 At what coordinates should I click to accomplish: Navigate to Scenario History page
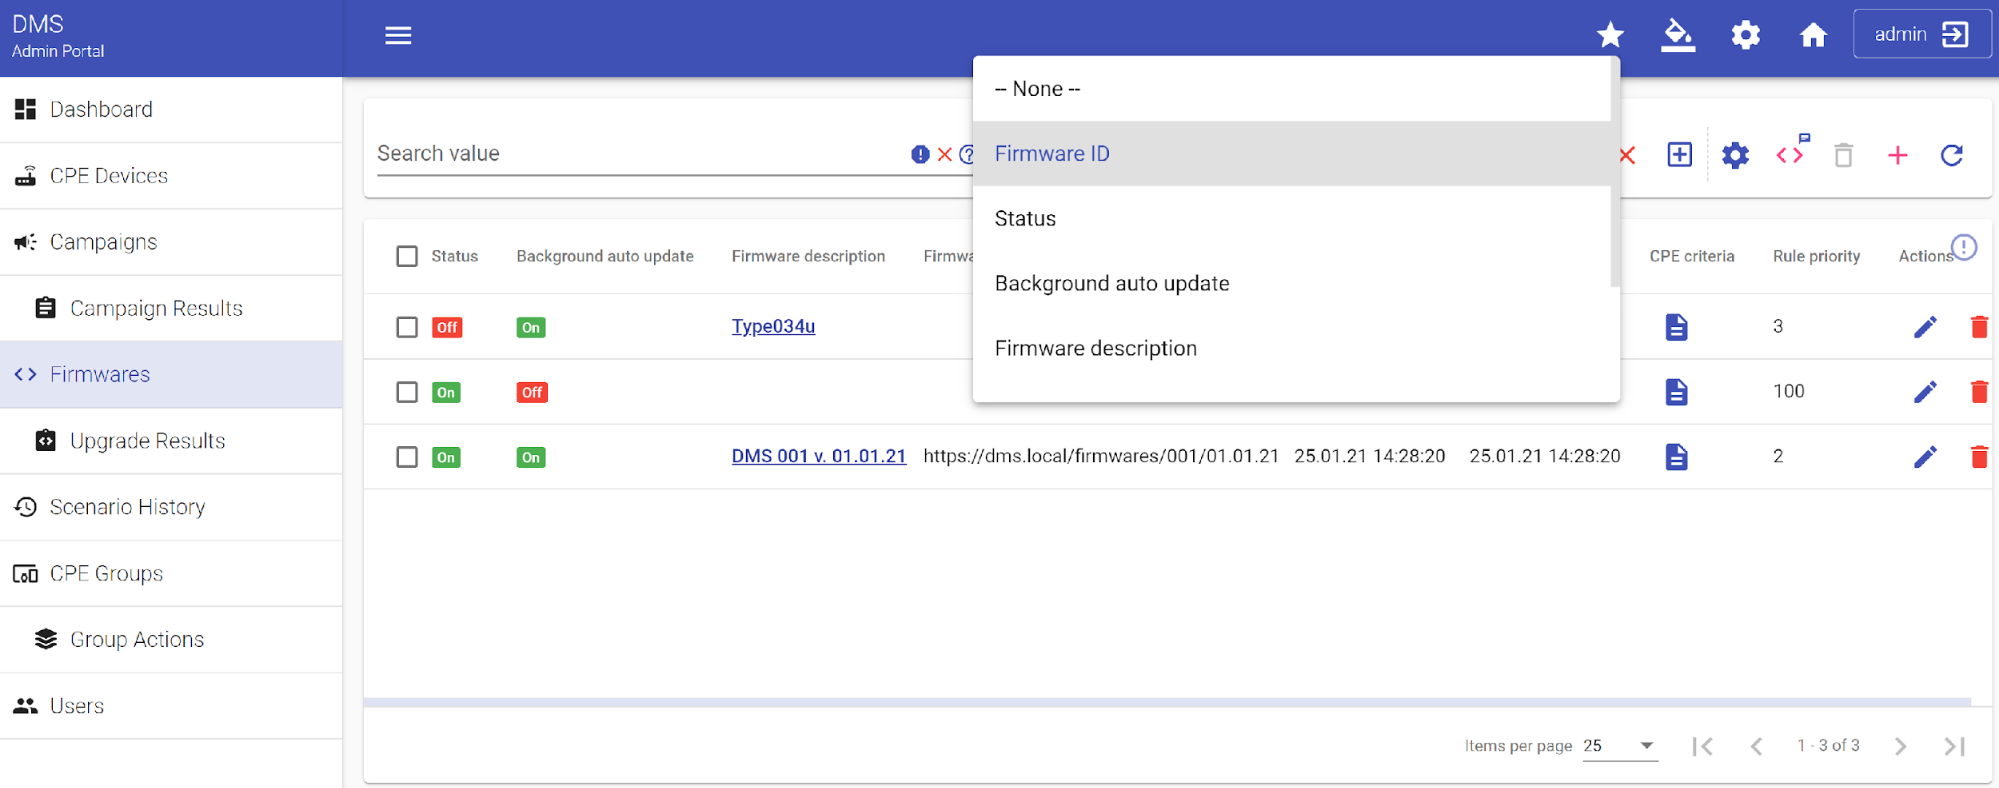click(x=127, y=507)
